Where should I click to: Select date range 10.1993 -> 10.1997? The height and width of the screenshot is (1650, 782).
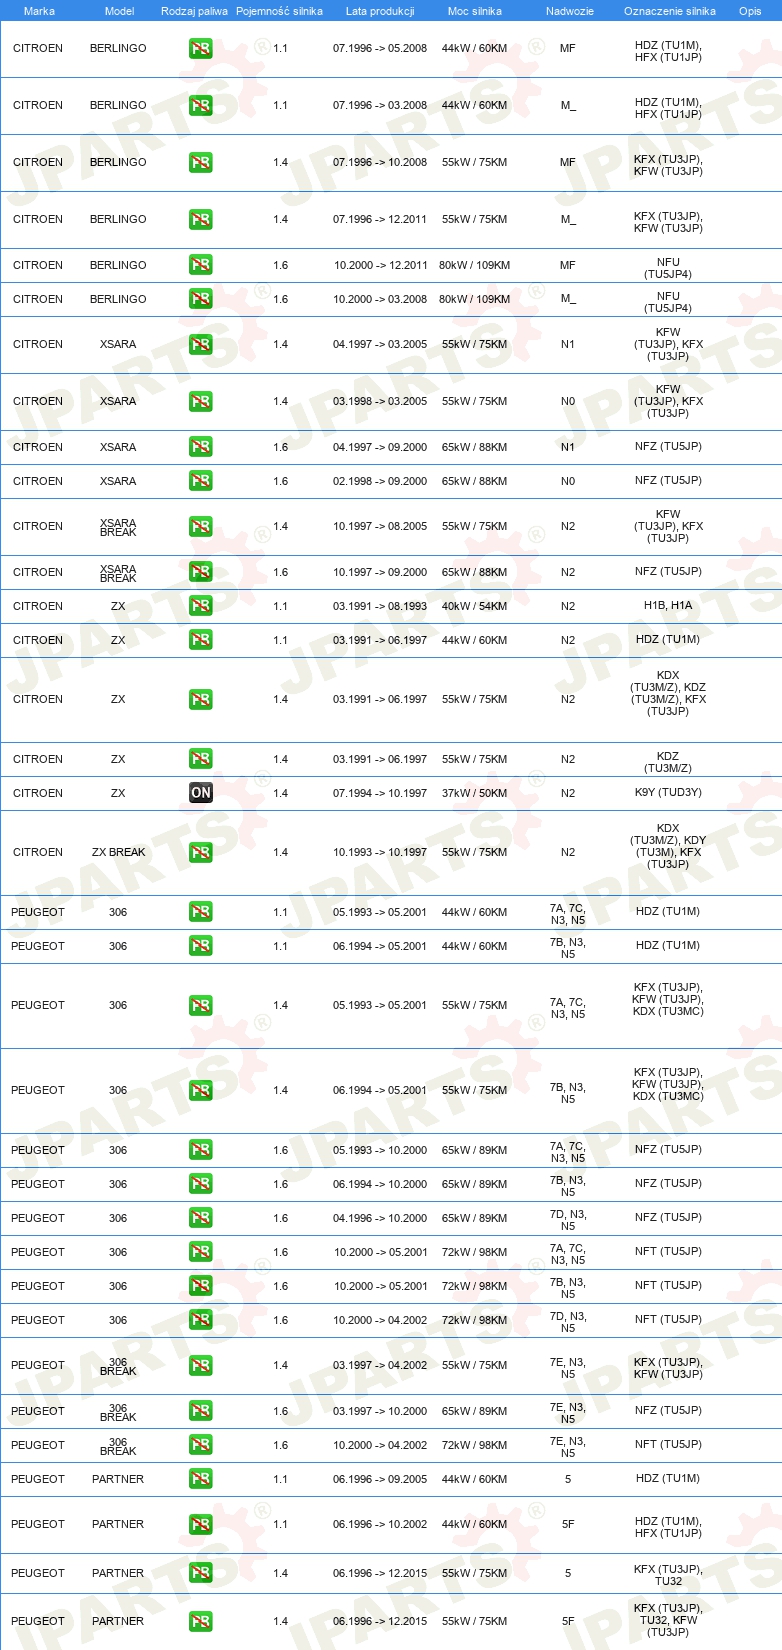(380, 852)
